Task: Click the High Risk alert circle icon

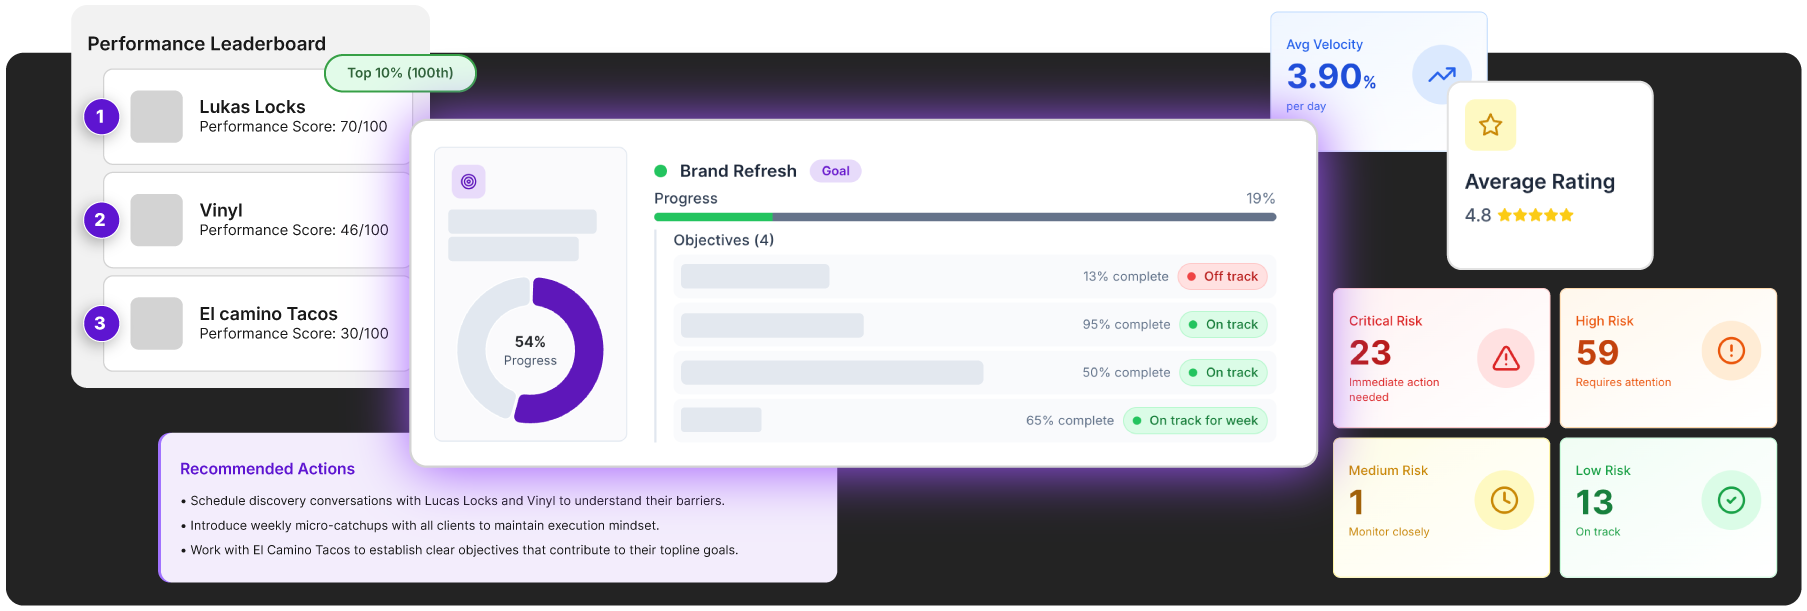Action: coord(1731,350)
